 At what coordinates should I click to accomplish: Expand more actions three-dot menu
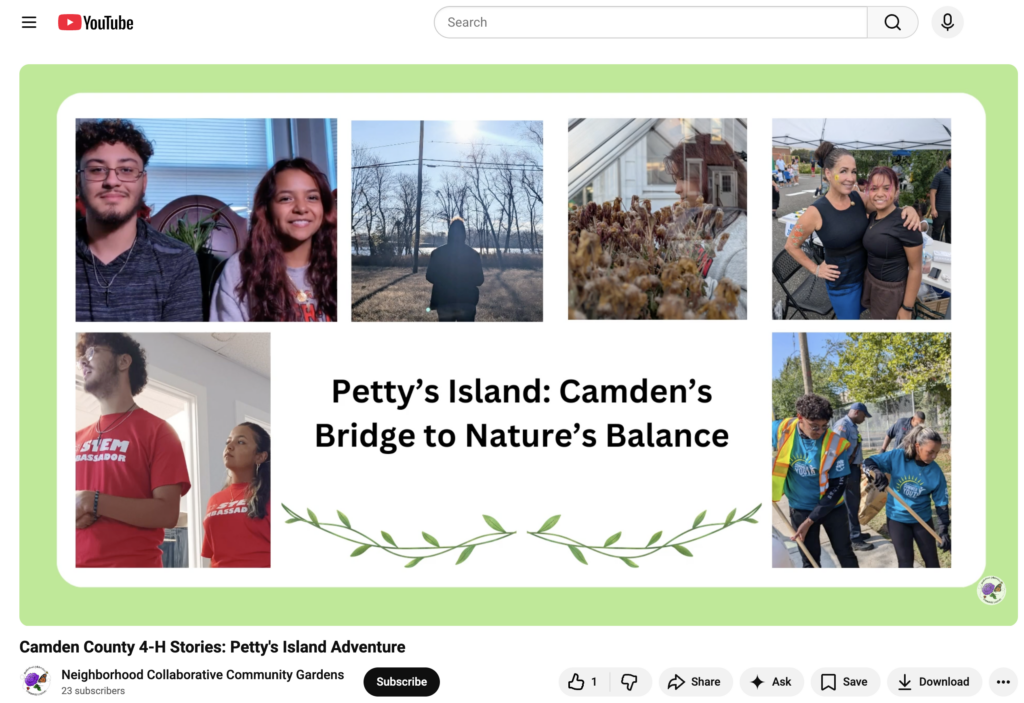tap(1003, 682)
